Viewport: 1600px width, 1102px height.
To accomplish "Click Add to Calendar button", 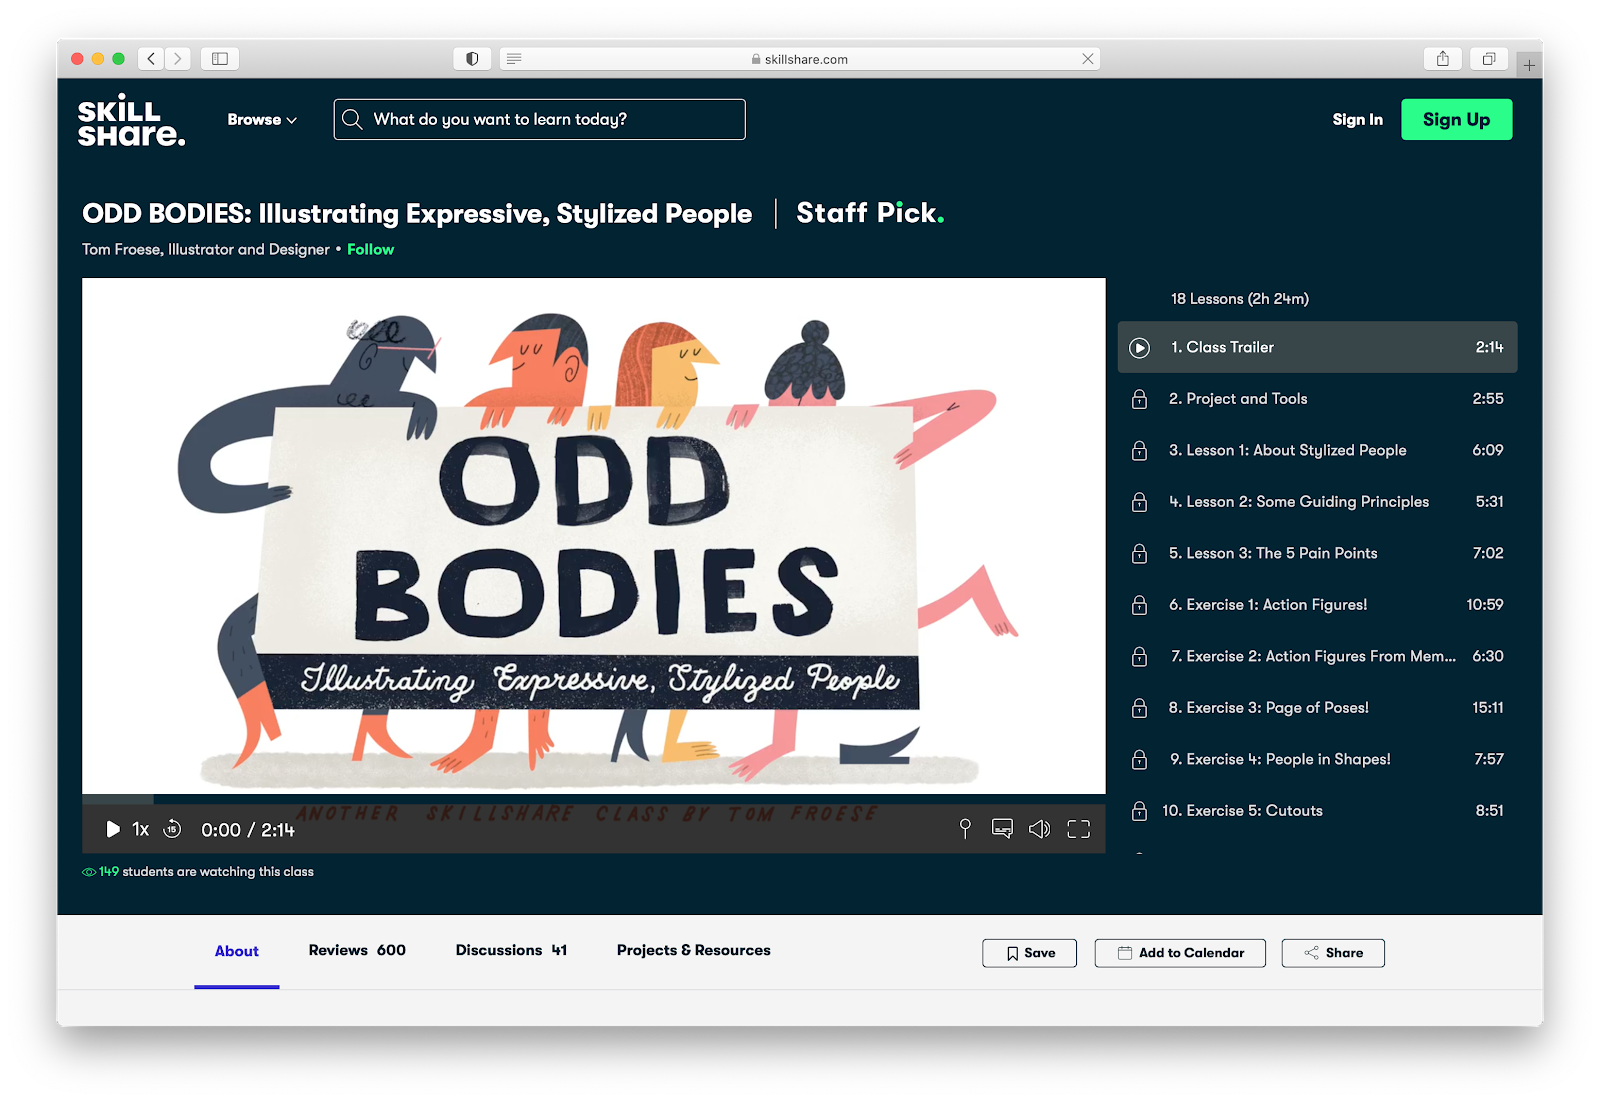I will tap(1180, 953).
